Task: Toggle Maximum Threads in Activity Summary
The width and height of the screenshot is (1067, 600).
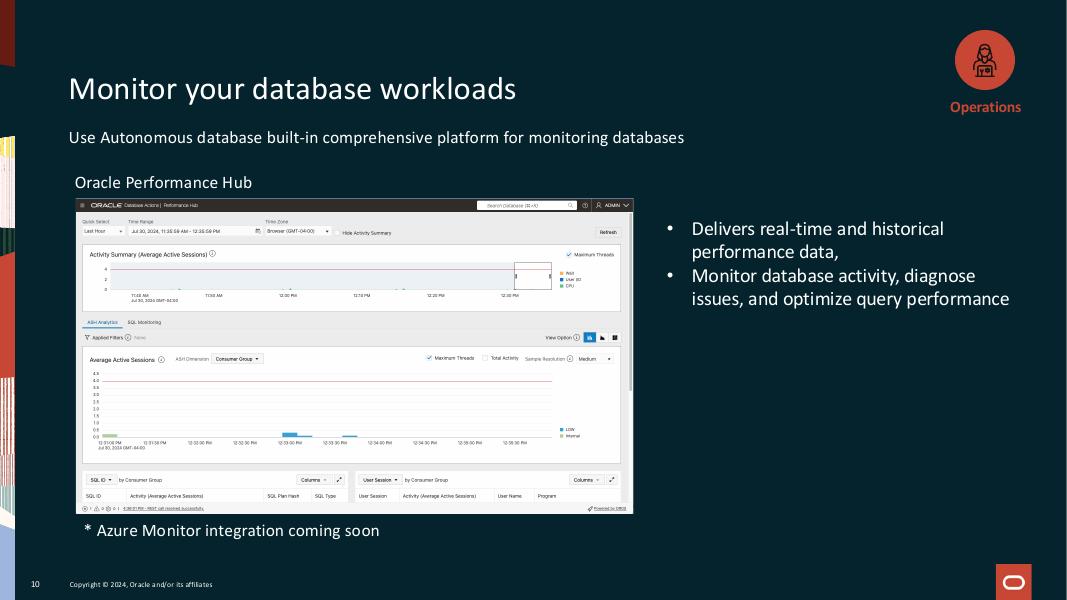Action: 569,254
